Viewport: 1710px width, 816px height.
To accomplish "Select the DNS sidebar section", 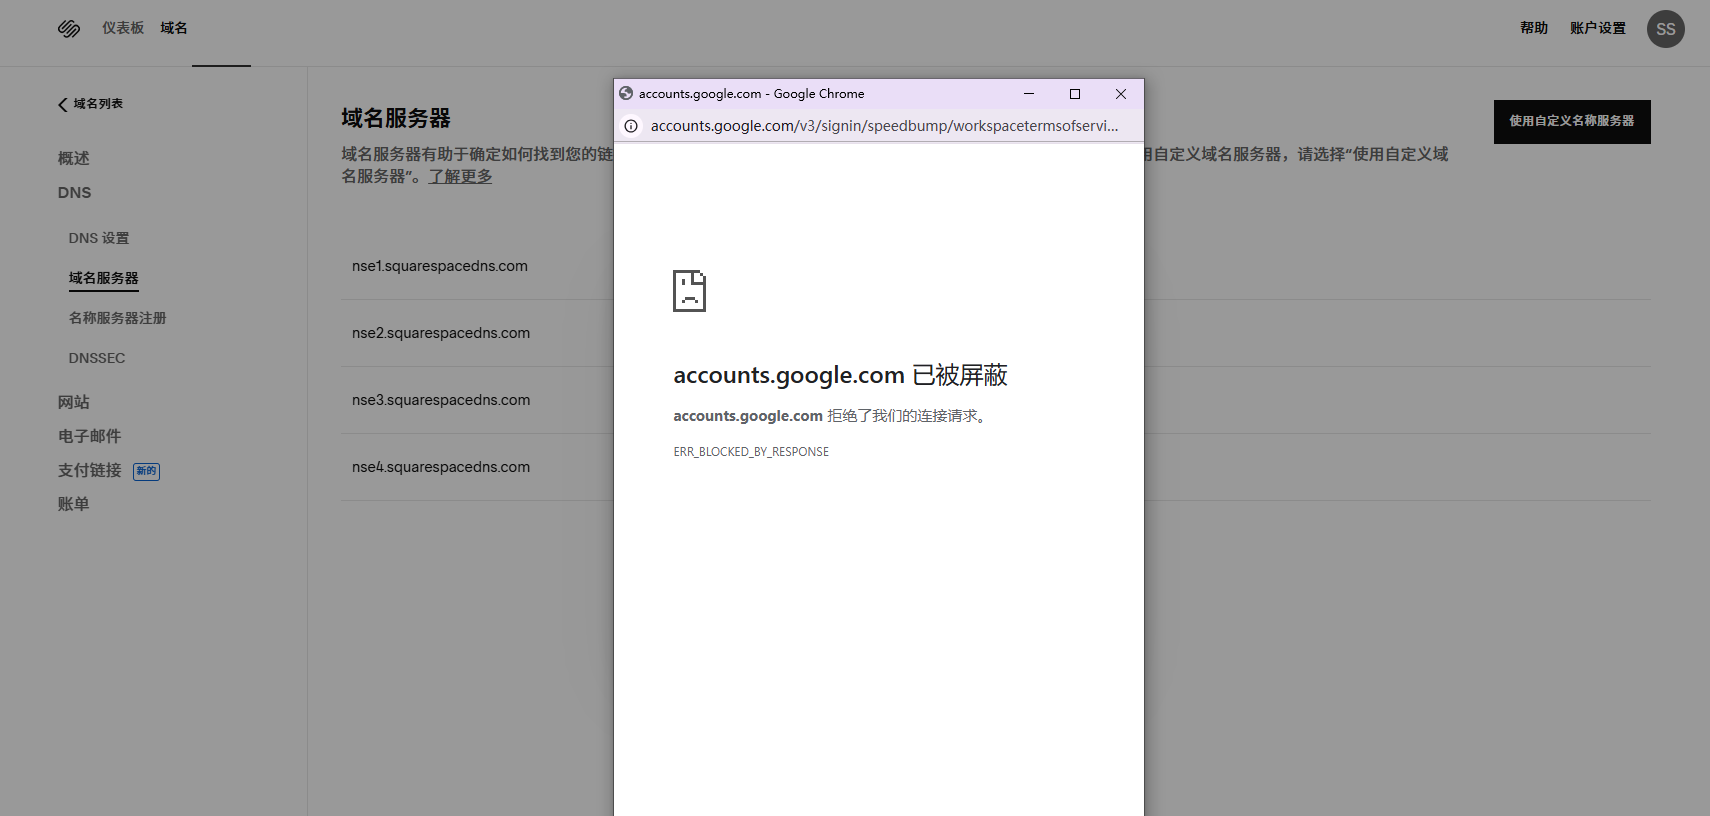I will [75, 192].
